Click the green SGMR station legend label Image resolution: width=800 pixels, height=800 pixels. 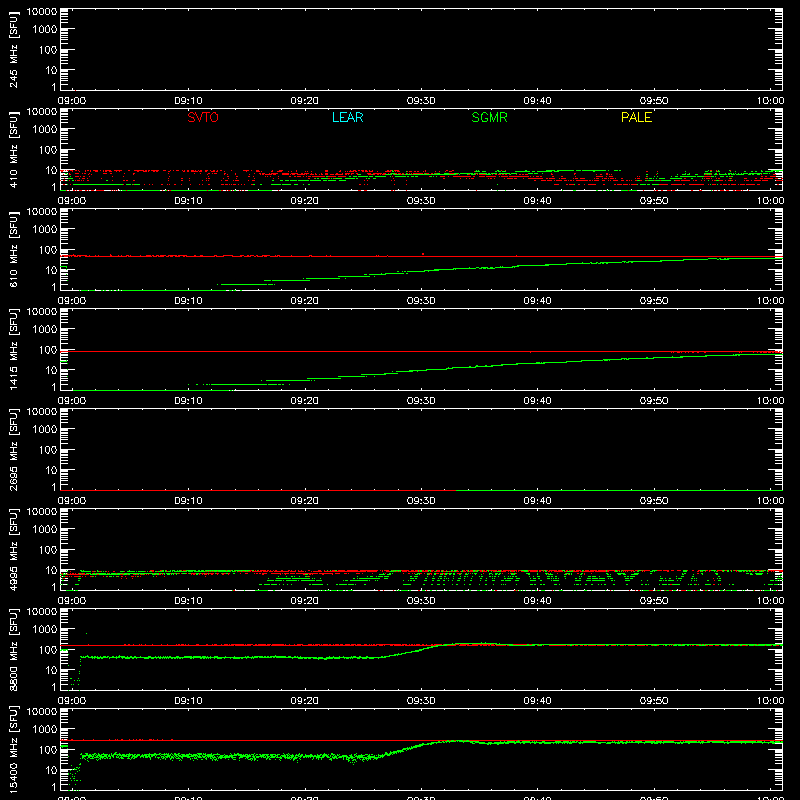[x=489, y=117]
